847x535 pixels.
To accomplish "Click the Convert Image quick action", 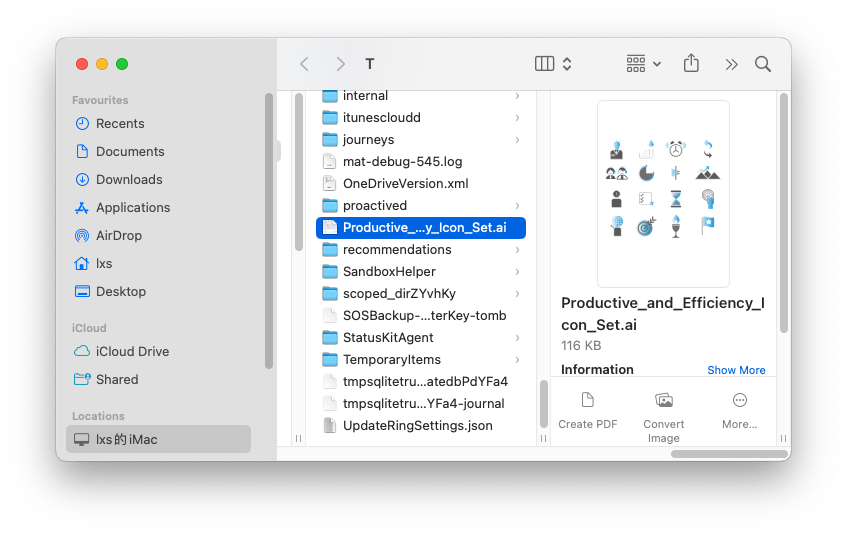I will [x=663, y=416].
